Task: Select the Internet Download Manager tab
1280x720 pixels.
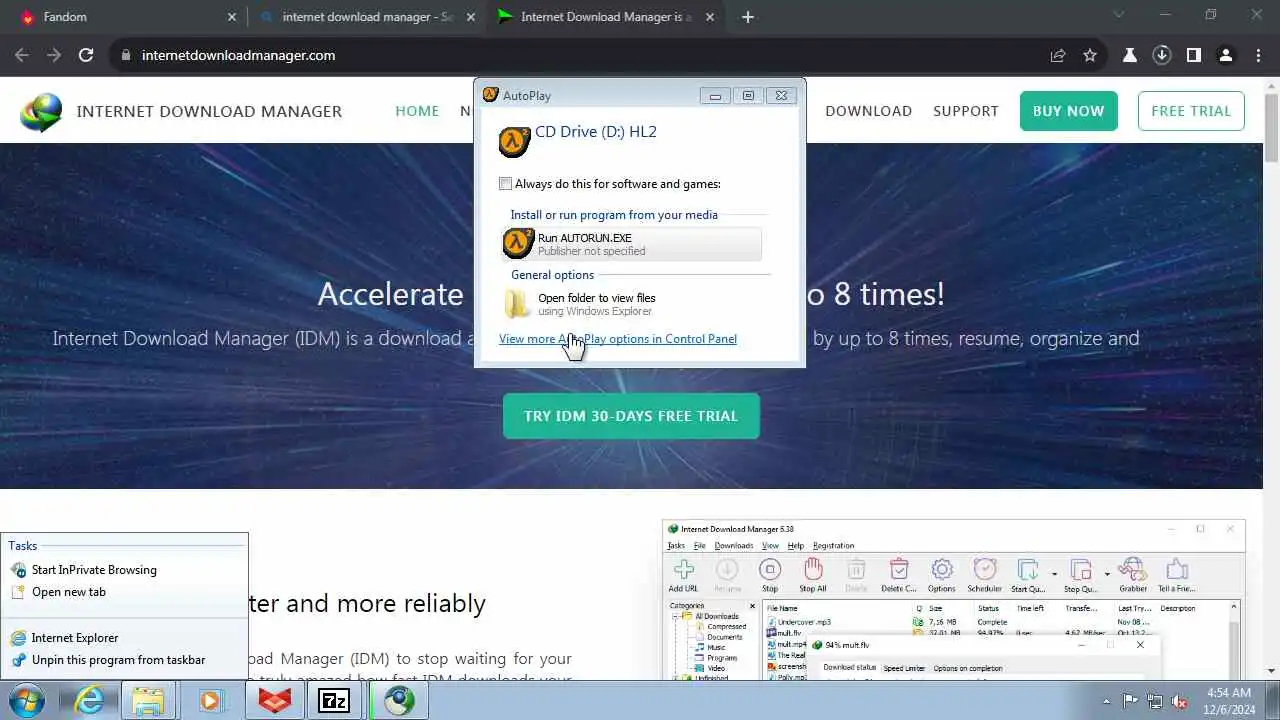Action: [x=605, y=17]
